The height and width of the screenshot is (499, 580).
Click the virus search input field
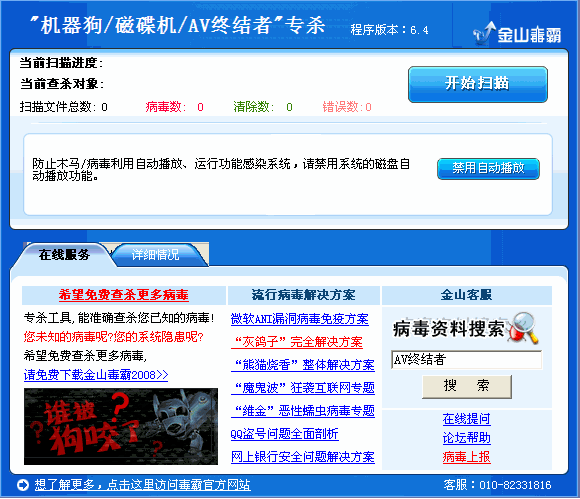tap(466, 360)
